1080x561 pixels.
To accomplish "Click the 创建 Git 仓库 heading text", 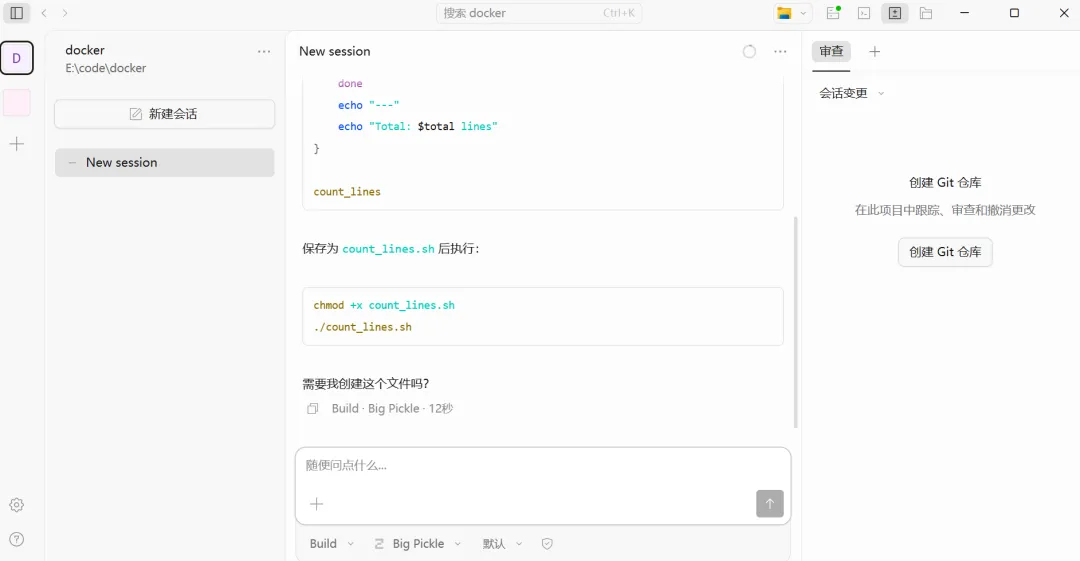I will (945, 183).
